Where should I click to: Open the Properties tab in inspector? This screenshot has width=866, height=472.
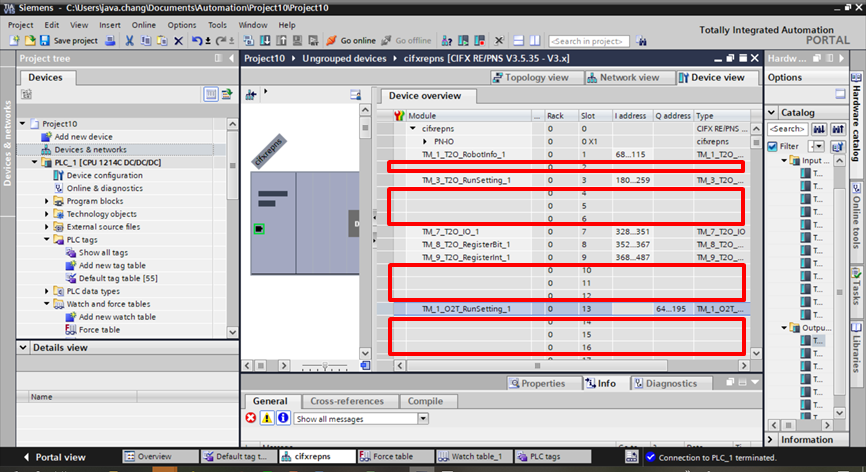coord(543,383)
